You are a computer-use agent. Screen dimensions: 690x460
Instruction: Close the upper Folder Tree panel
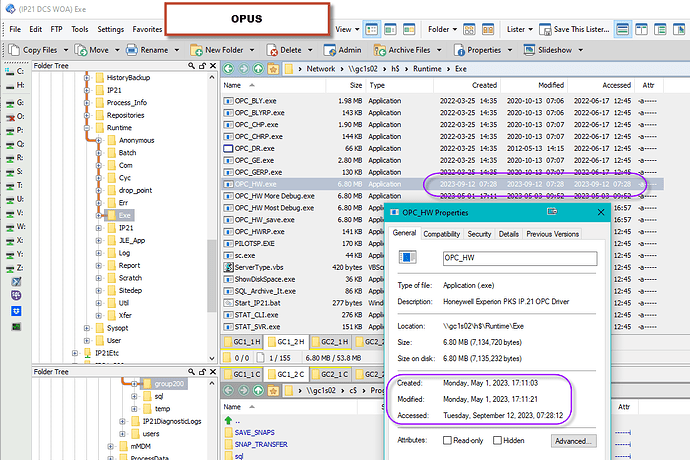pos(213,66)
